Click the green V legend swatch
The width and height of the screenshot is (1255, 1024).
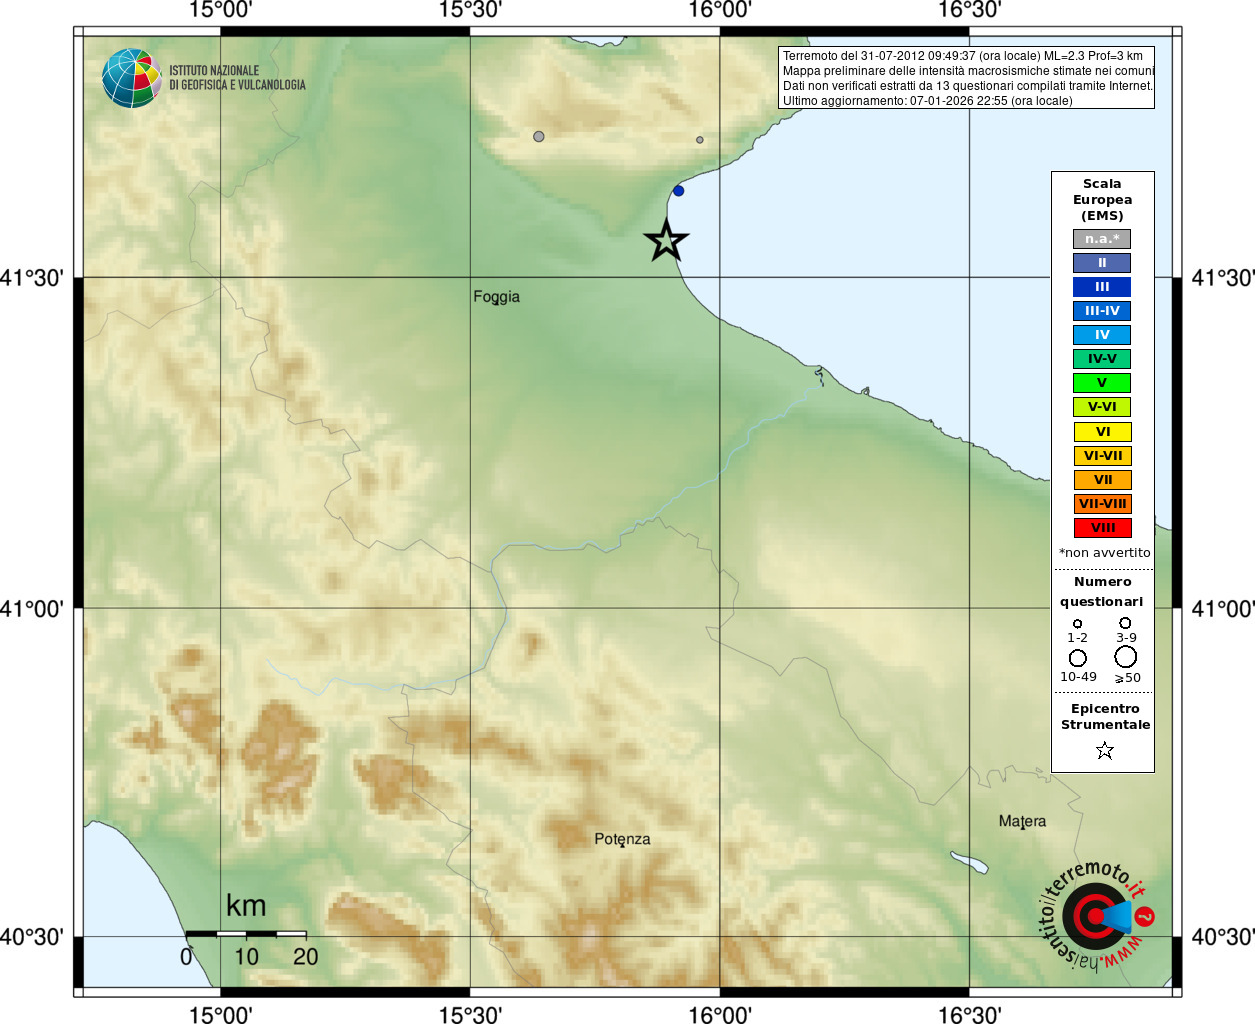[1102, 383]
